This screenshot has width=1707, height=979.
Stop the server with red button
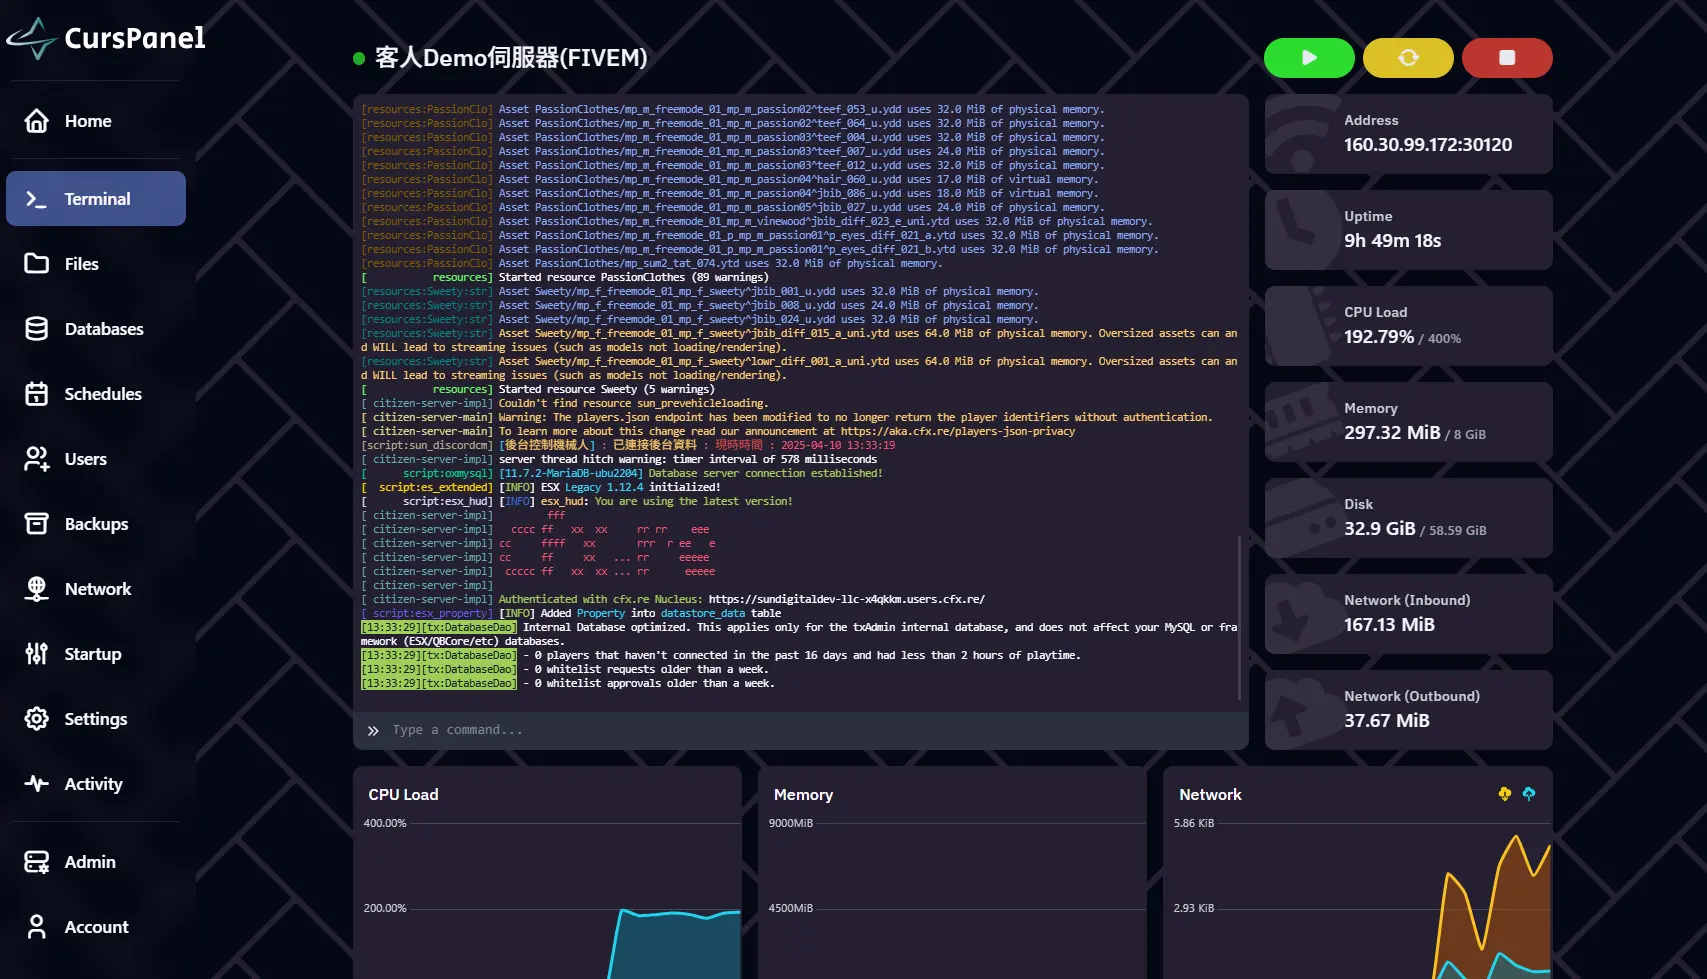coord(1507,58)
